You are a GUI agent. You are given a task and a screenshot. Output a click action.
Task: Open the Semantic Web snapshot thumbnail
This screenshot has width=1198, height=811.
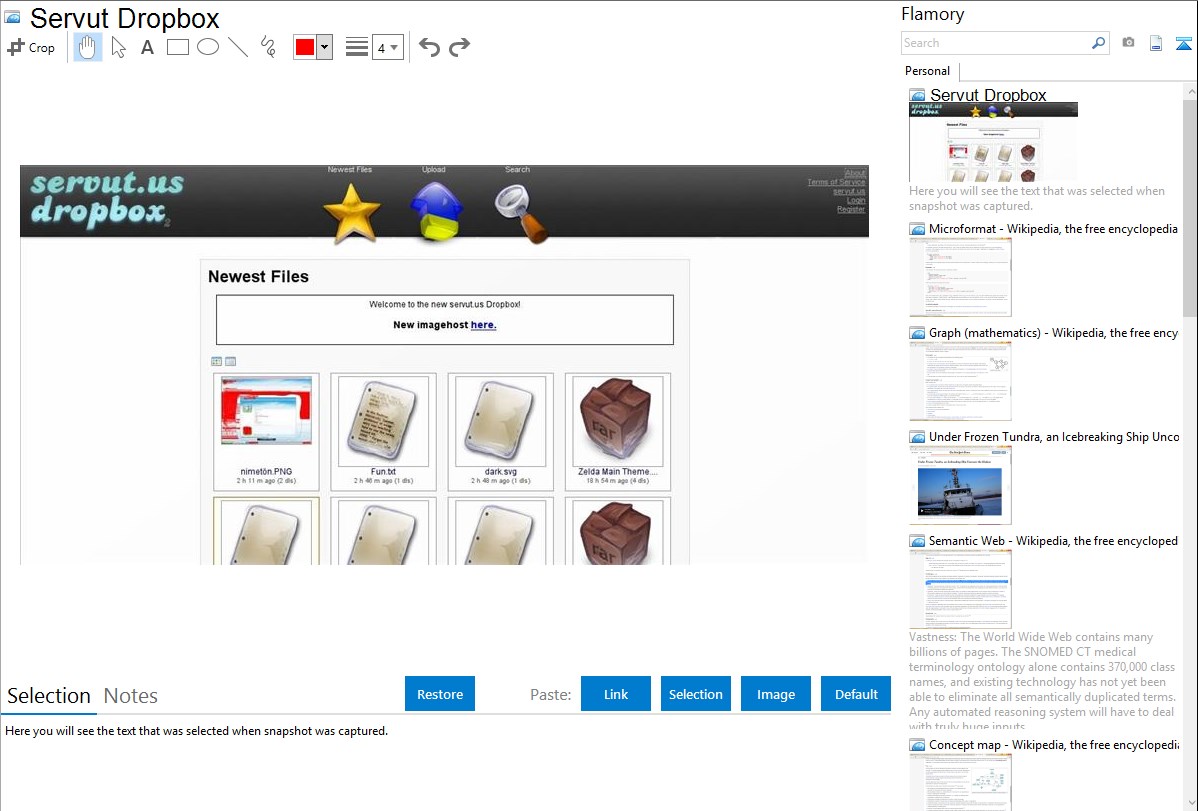click(x=960, y=589)
